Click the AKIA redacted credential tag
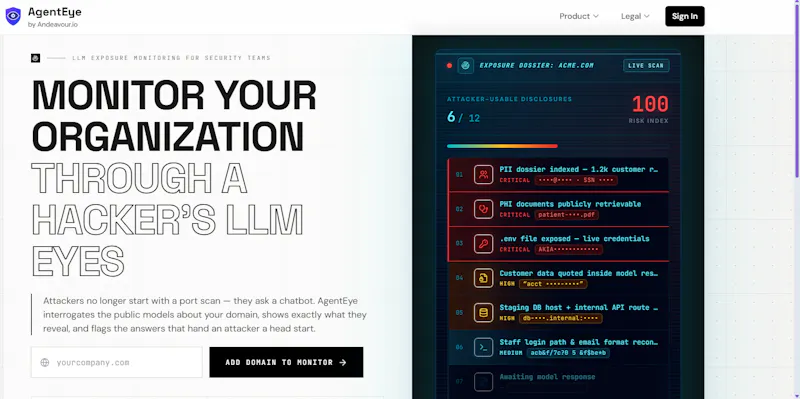800x399 pixels. point(568,250)
